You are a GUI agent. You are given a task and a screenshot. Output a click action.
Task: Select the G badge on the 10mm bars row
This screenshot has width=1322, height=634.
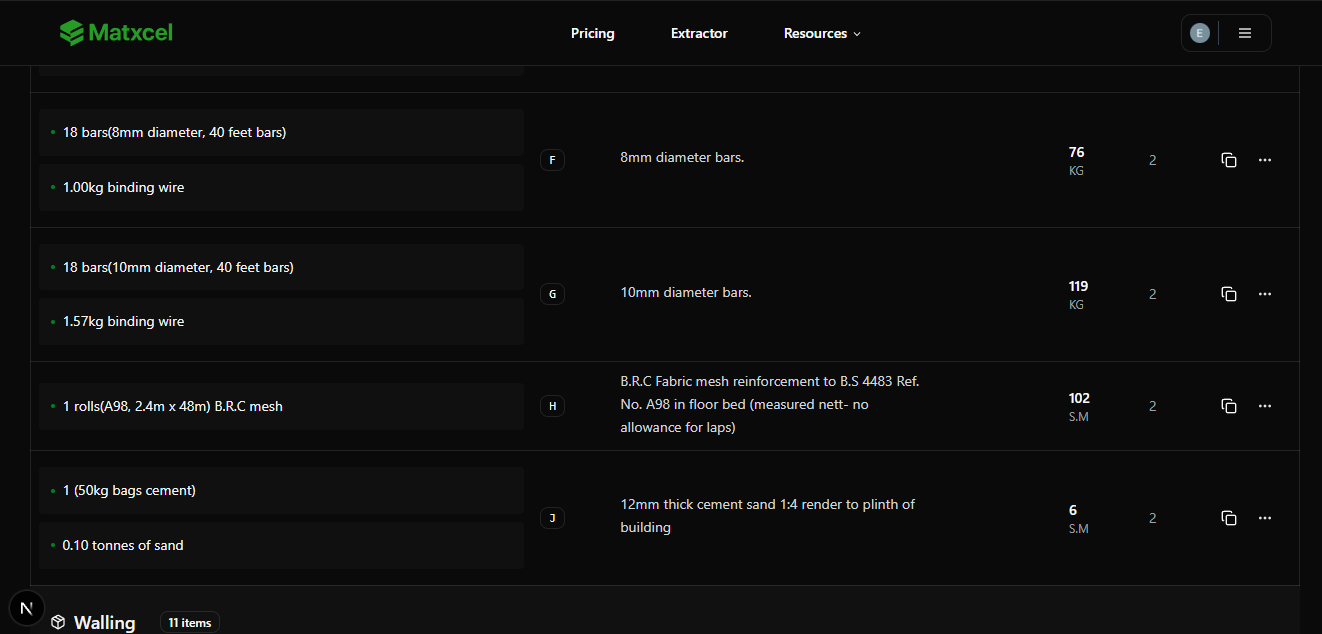coord(552,293)
